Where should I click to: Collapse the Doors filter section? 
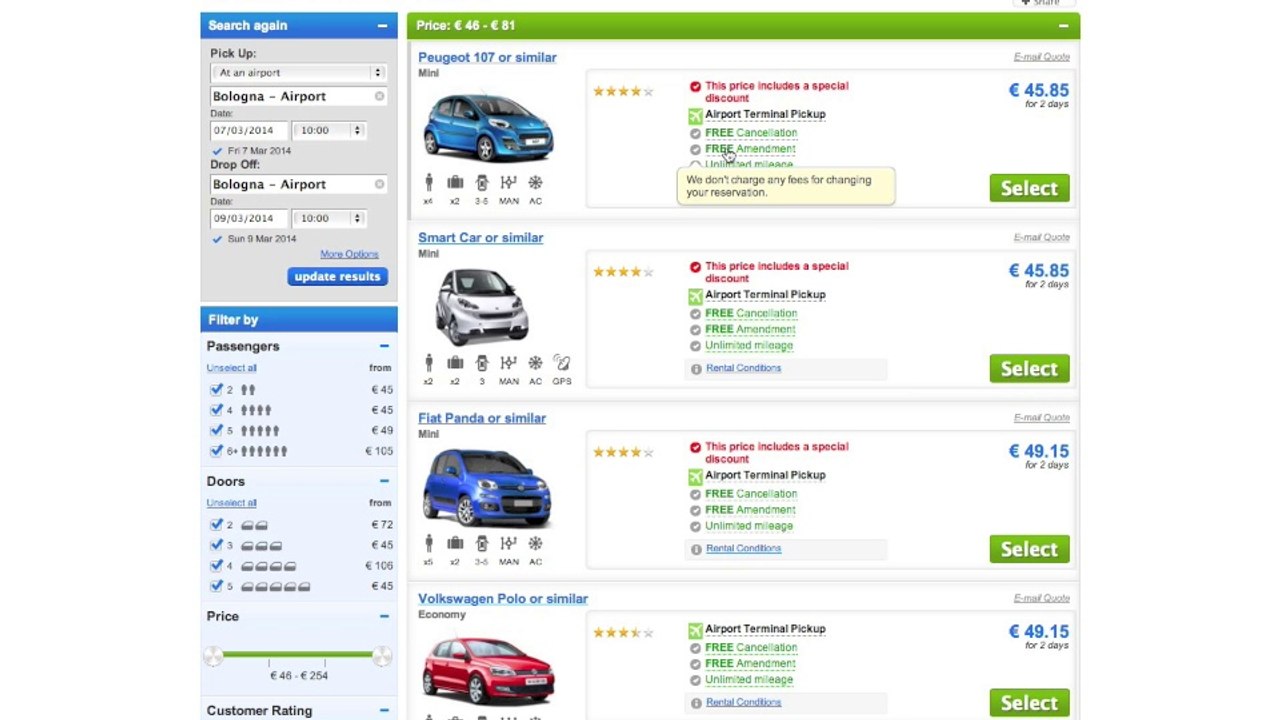click(384, 481)
